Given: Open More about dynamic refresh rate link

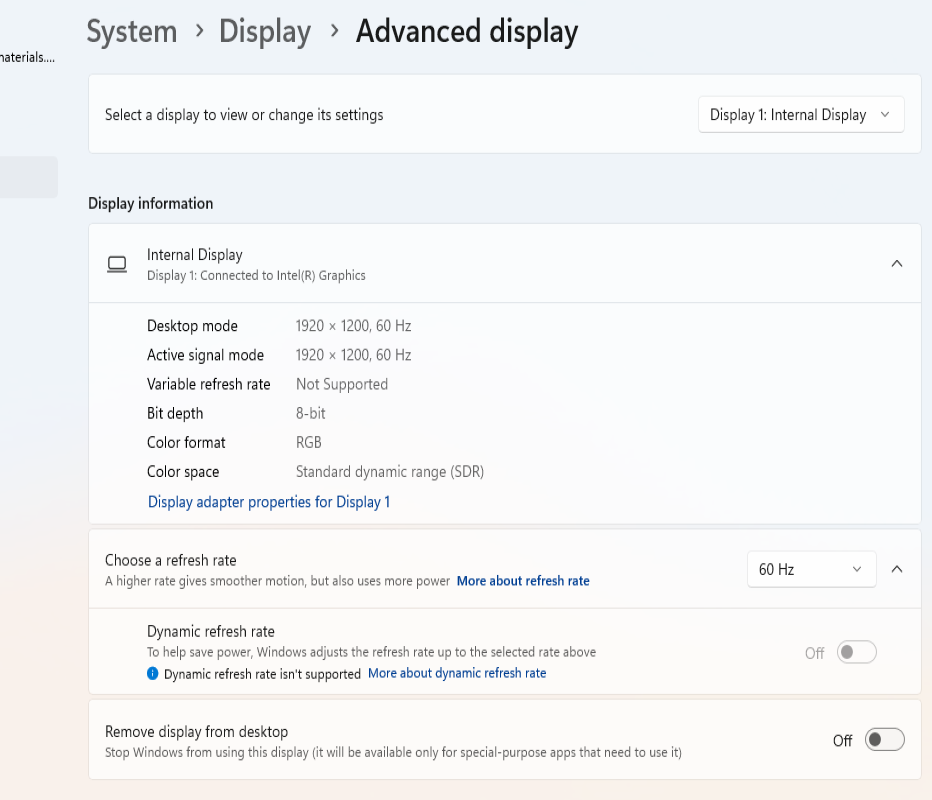Looking at the screenshot, I should click(x=457, y=673).
